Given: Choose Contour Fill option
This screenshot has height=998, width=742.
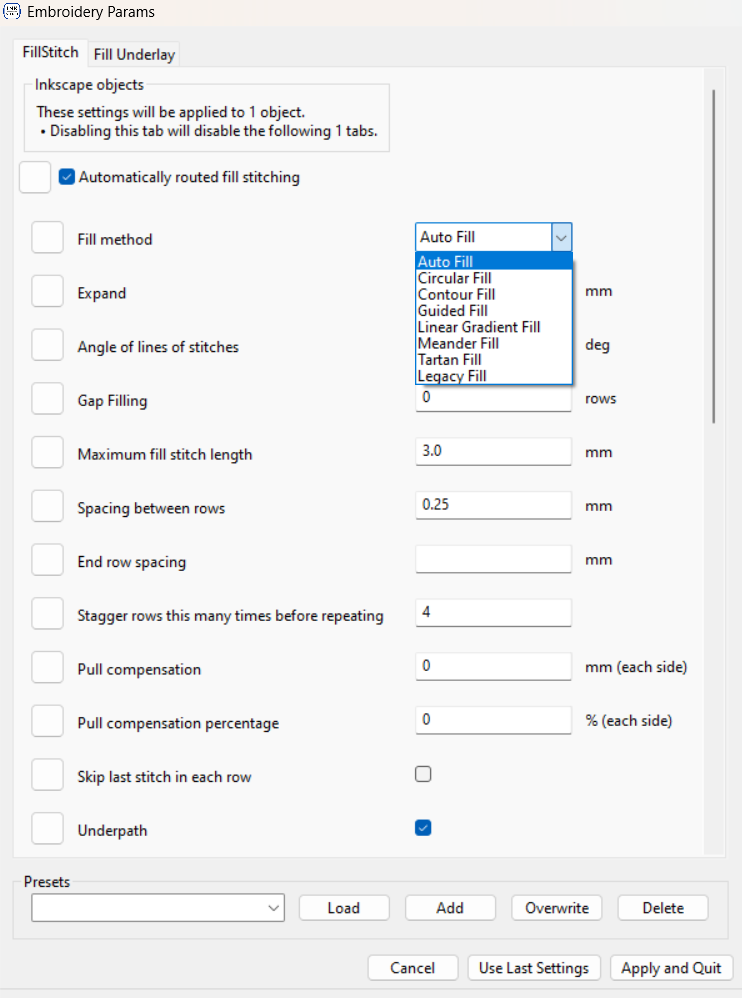Looking at the screenshot, I should (494, 295).
